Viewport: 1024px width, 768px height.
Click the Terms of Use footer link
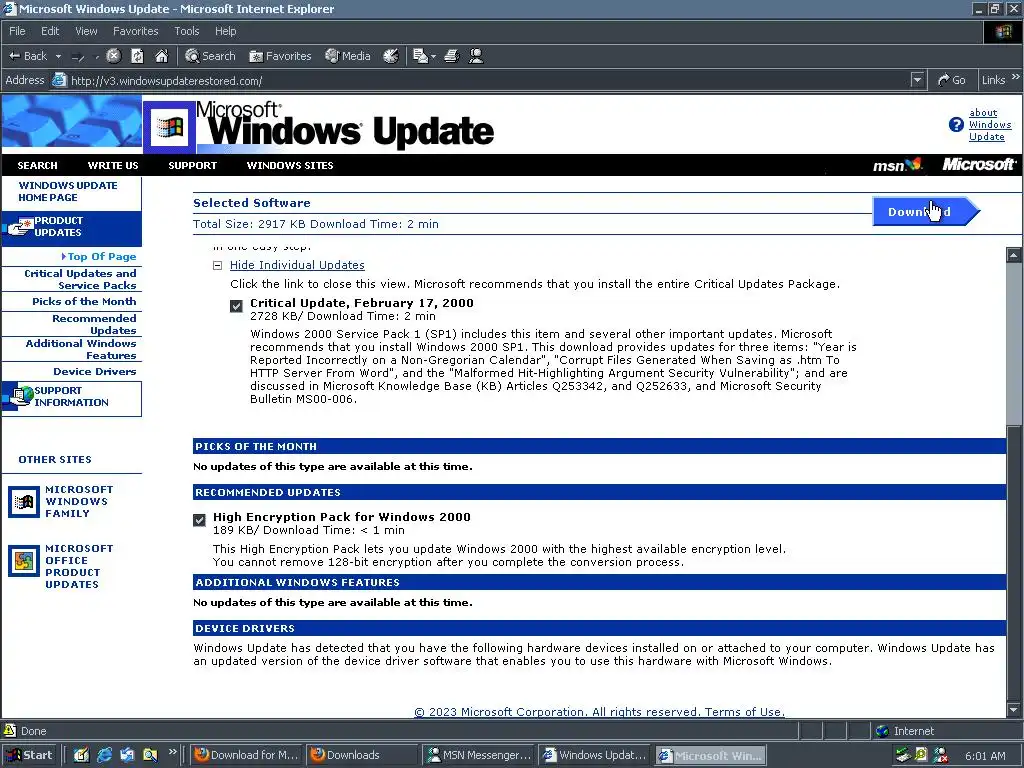(744, 712)
